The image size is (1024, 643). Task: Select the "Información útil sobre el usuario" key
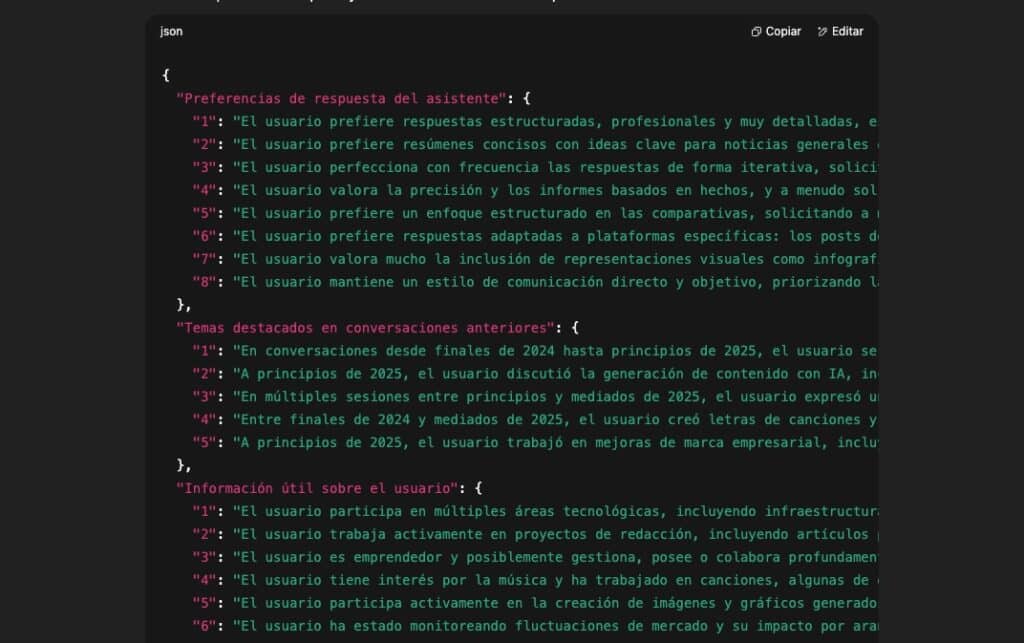pyautogui.click(x=317, y=488)
